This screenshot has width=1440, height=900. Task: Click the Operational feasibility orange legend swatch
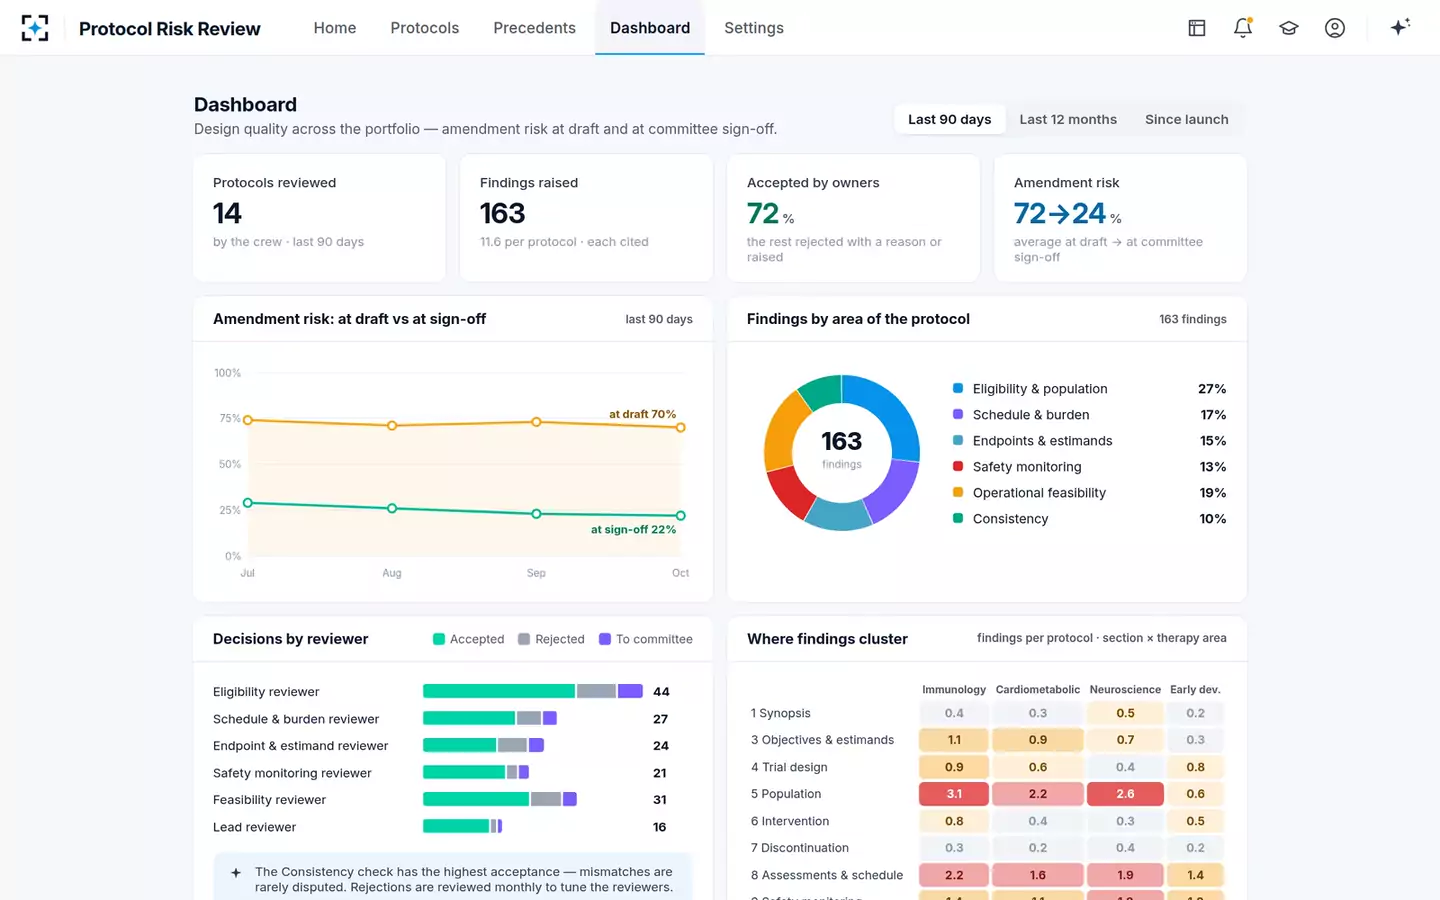[x=958, y=492]
